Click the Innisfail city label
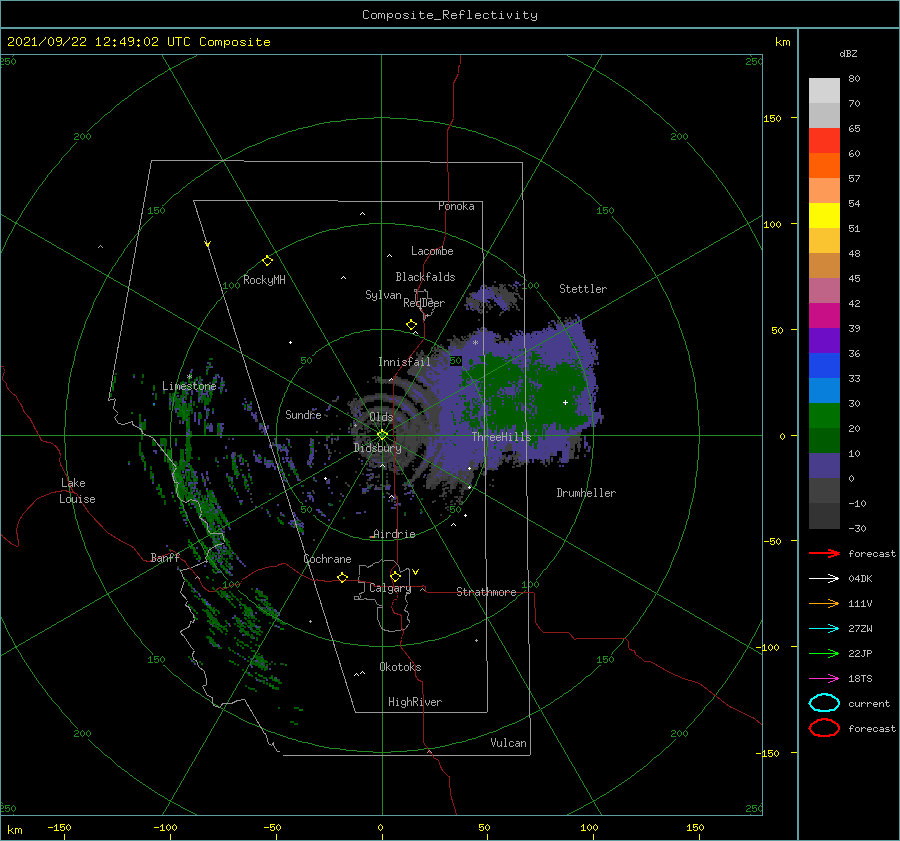Screen dimensions: 900x841 (404, 362)
